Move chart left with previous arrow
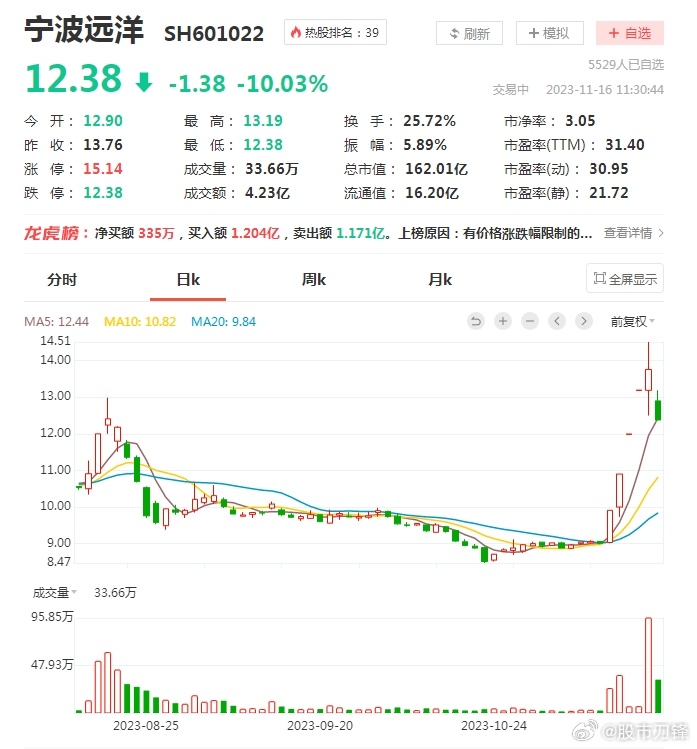 (557, 321)
